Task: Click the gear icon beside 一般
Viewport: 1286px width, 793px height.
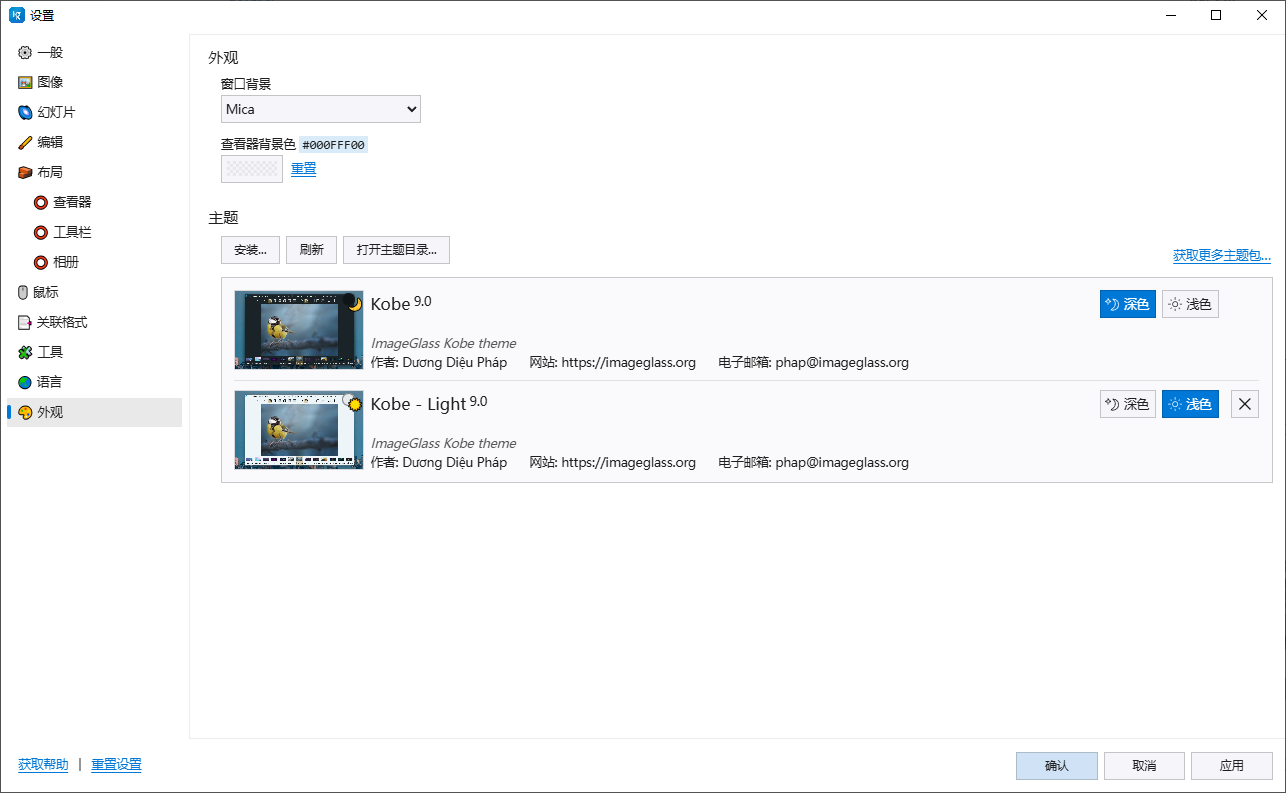Action: (x=25, y=52)
